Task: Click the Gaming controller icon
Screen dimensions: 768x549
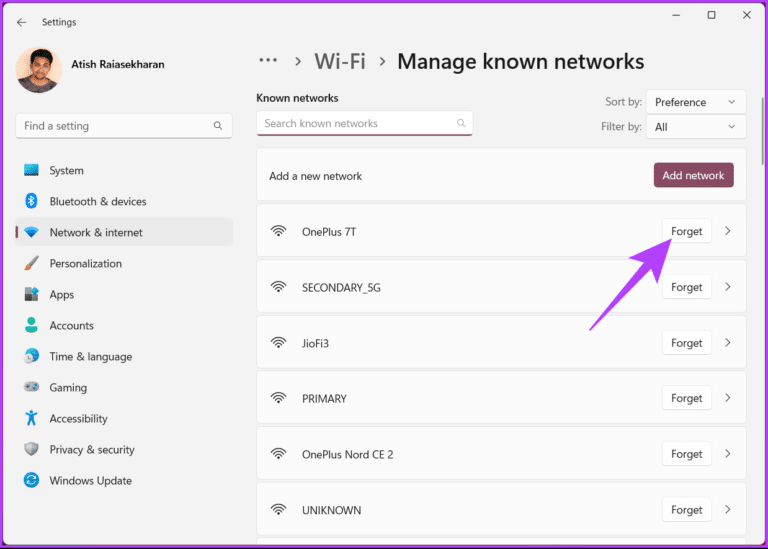Action: [x=31, y=387]
